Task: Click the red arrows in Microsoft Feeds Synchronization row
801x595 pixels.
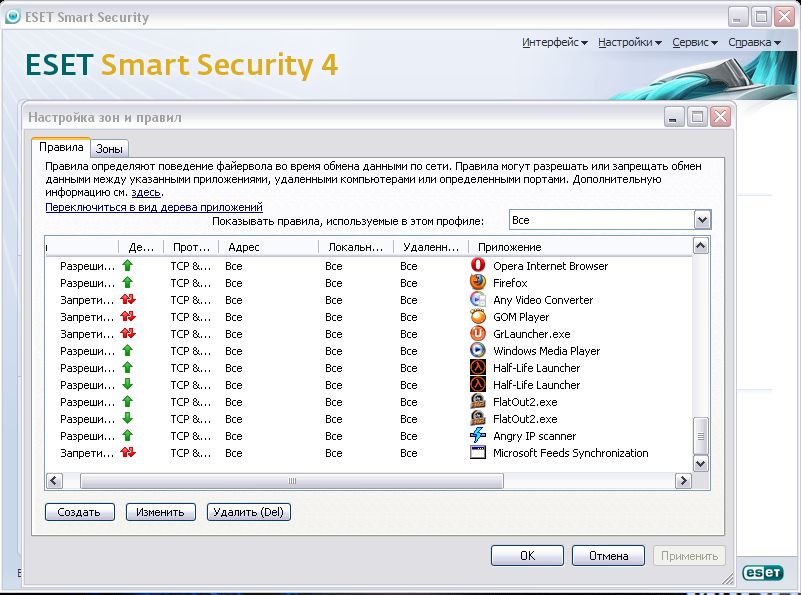Action: (128, 452)
